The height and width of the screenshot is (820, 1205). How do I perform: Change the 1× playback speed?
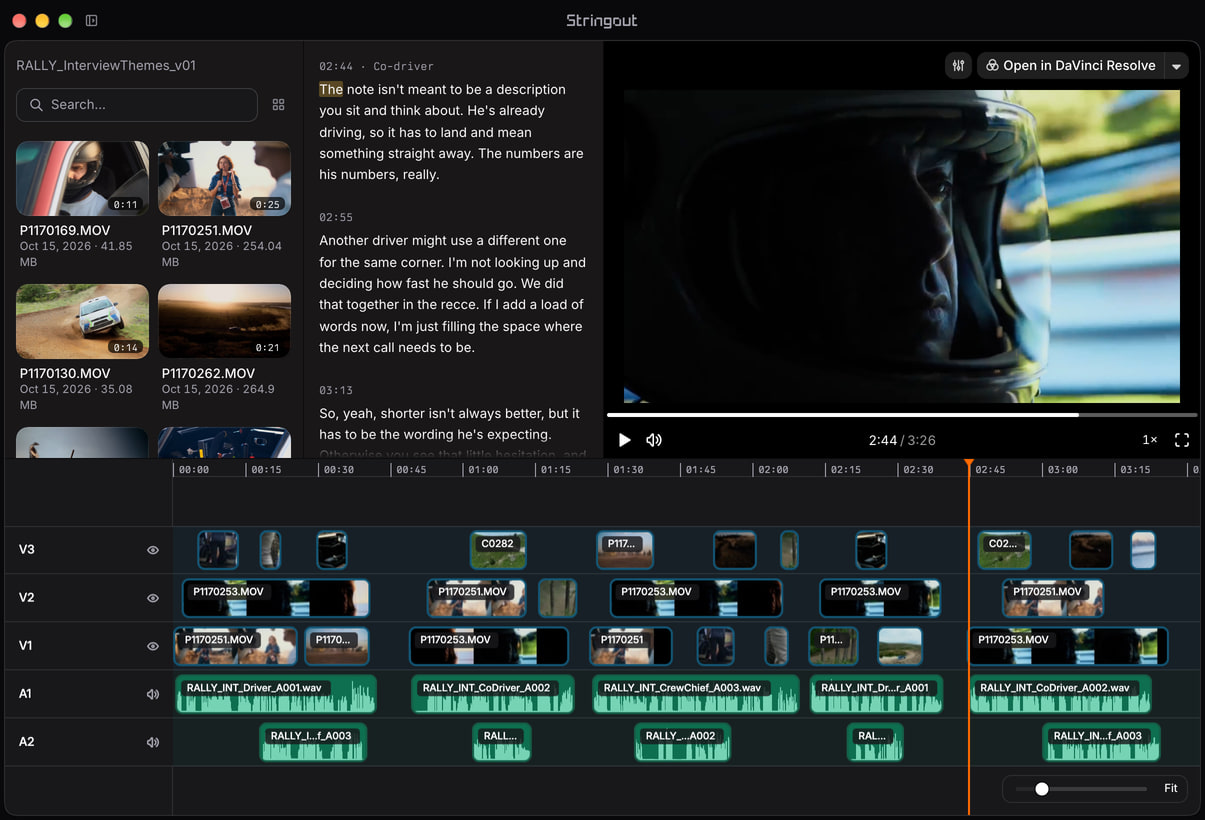click(1150, 440)
